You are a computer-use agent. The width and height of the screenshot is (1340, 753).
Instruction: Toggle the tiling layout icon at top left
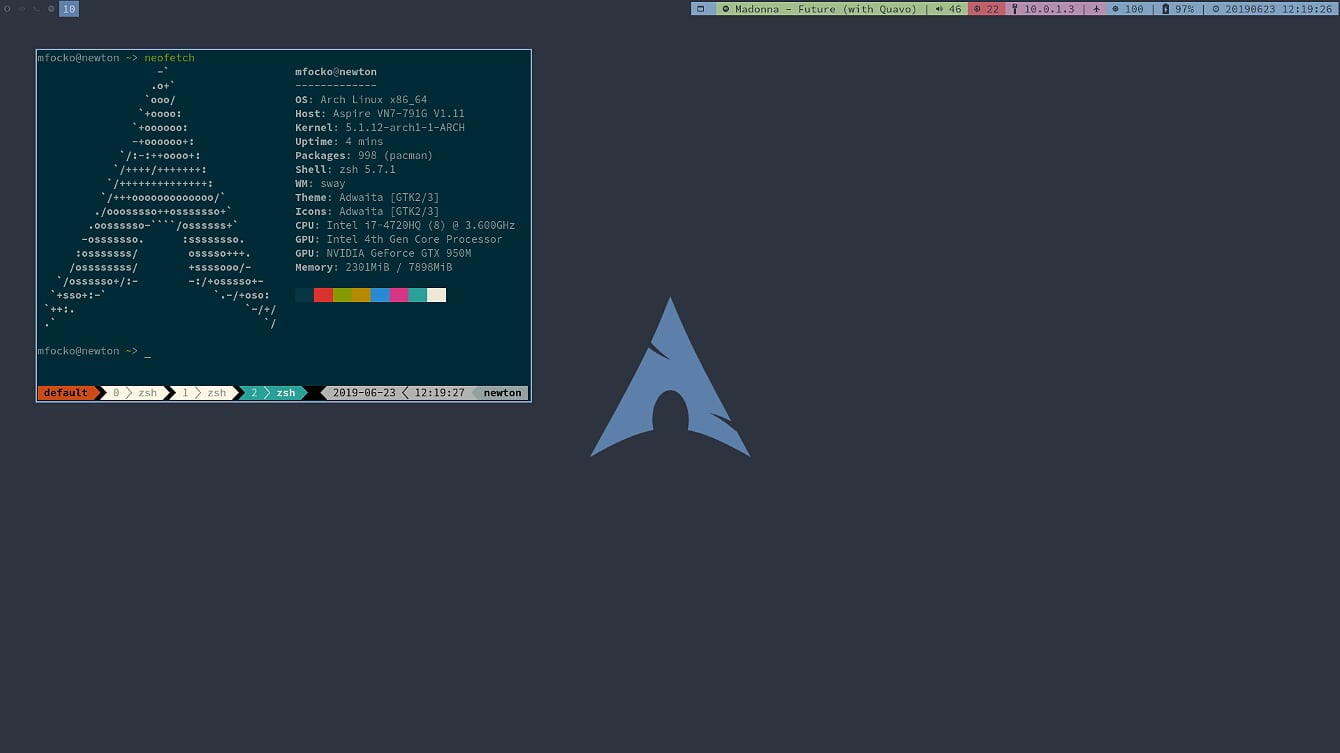tap(701, 9)
